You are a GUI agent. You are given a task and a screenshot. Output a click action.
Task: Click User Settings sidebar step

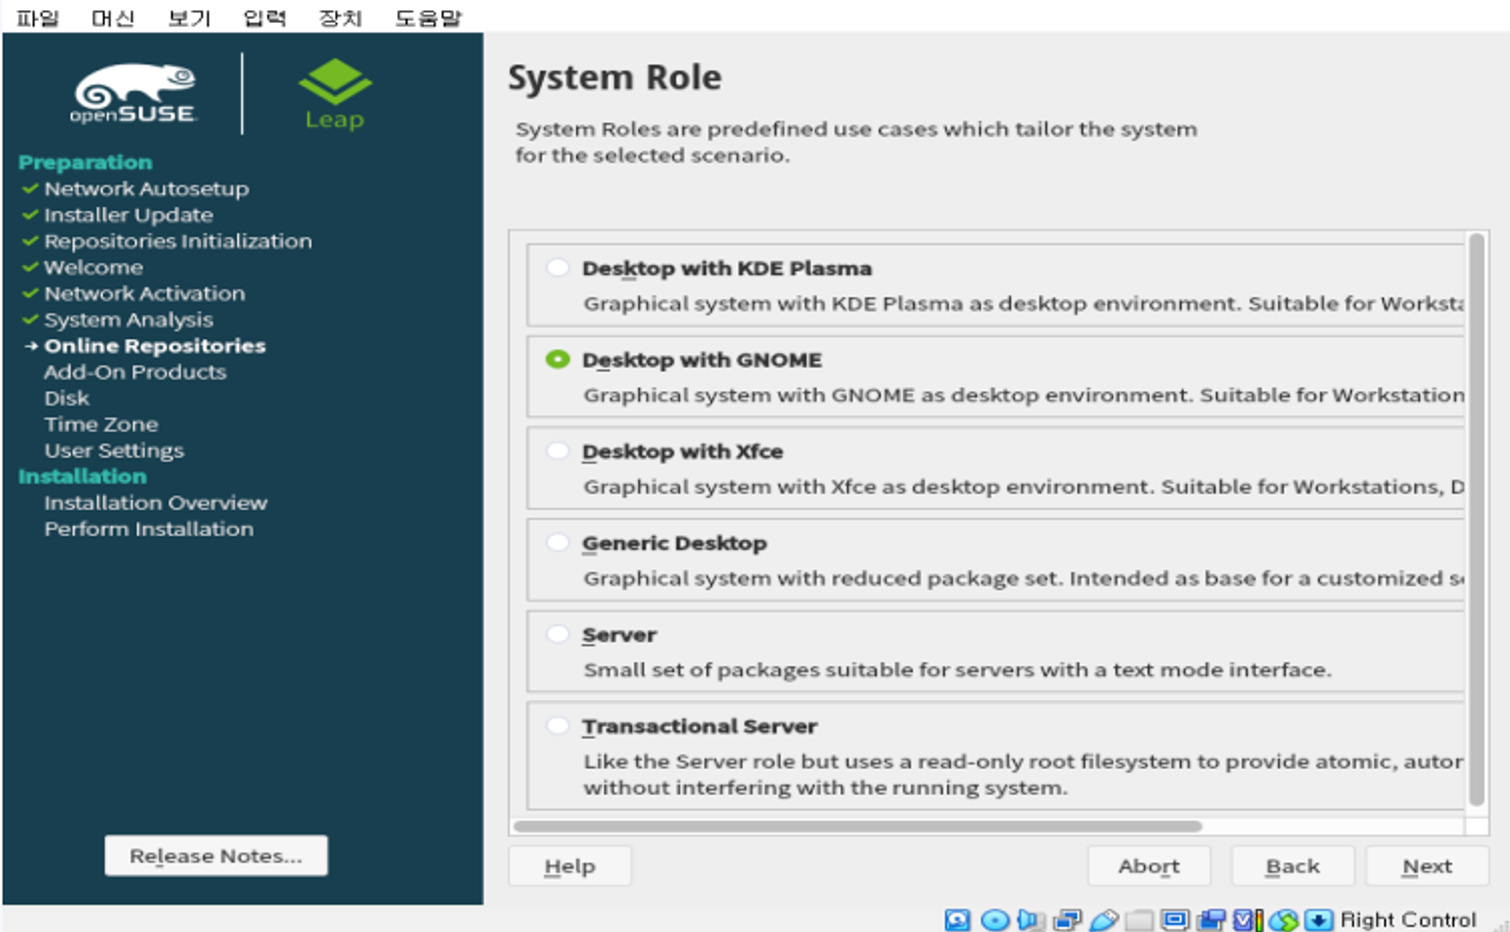114,450
